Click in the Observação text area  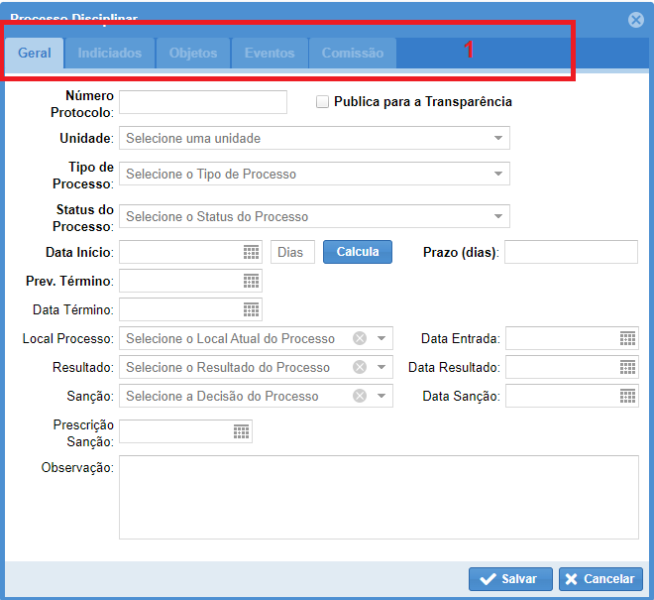378,497
